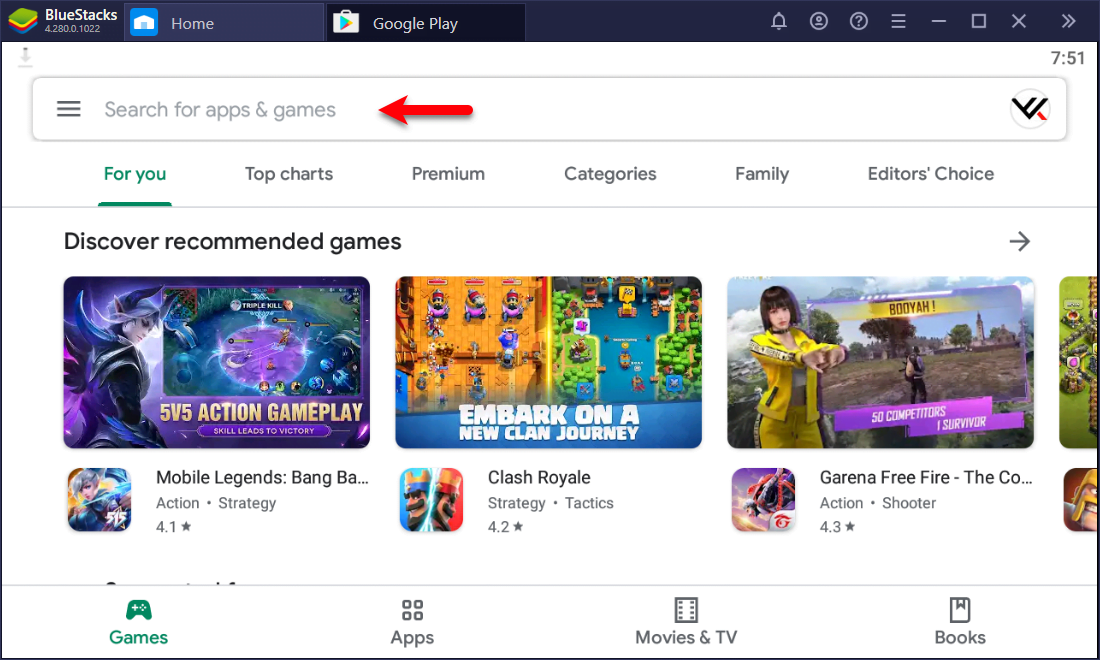The height and width of the screenshot is (660, 1100).
Task: Click the 4.3 star rating of Garena Free Fire
Action: pyautogui.click(x=837, y=527)
